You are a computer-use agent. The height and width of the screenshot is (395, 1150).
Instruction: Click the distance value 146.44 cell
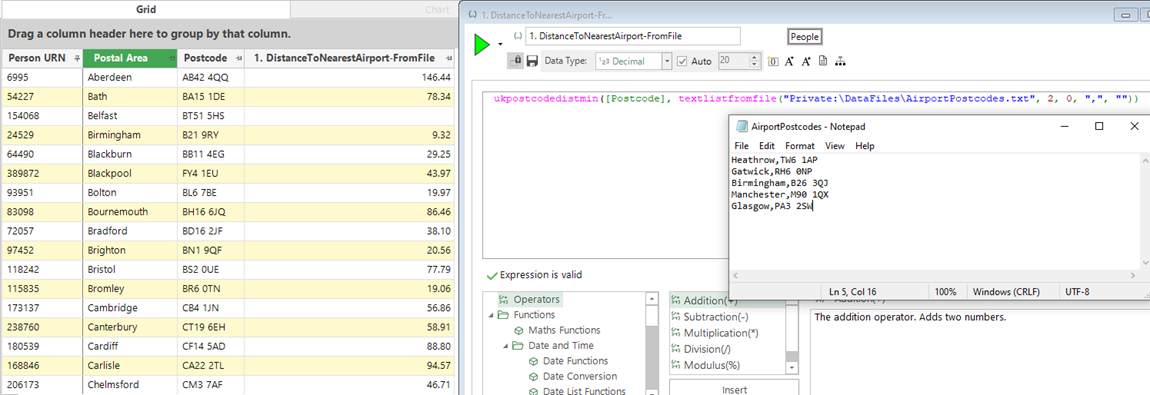click(349, 77)
